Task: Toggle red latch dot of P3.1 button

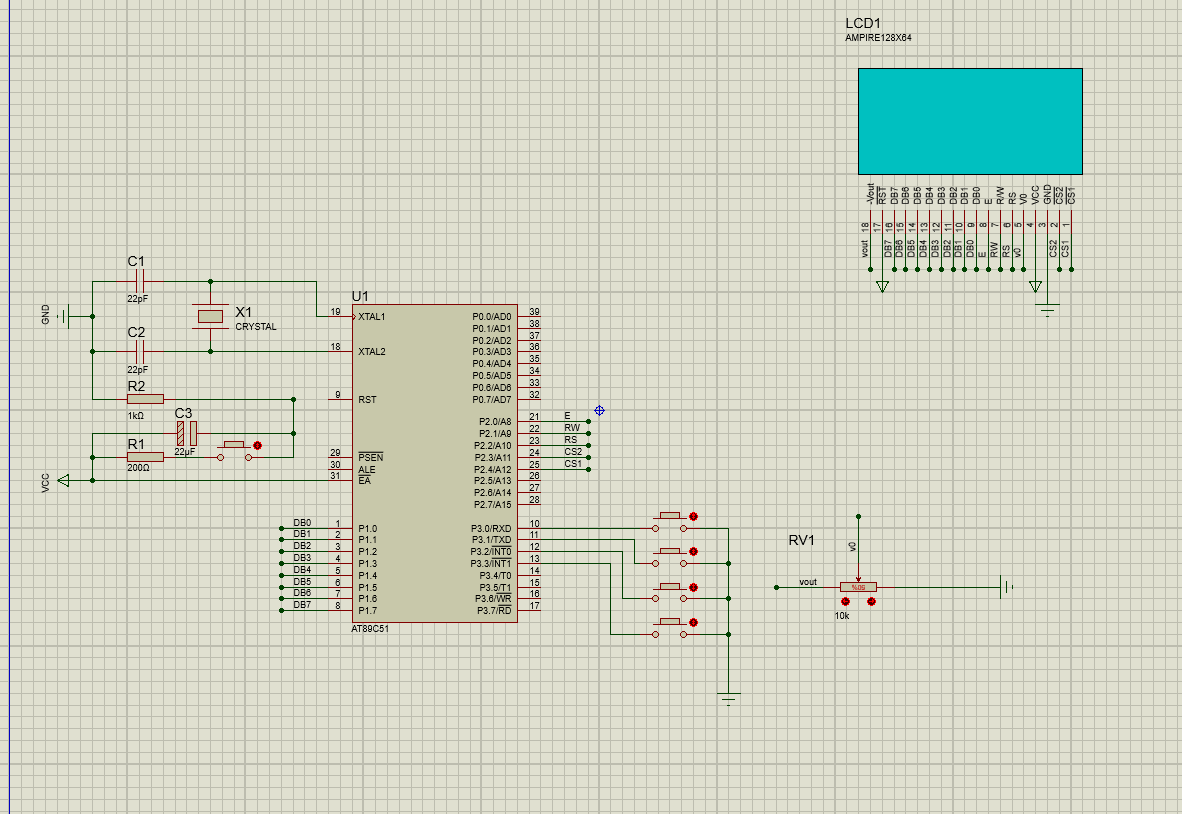Action: (x=694, y=552)
